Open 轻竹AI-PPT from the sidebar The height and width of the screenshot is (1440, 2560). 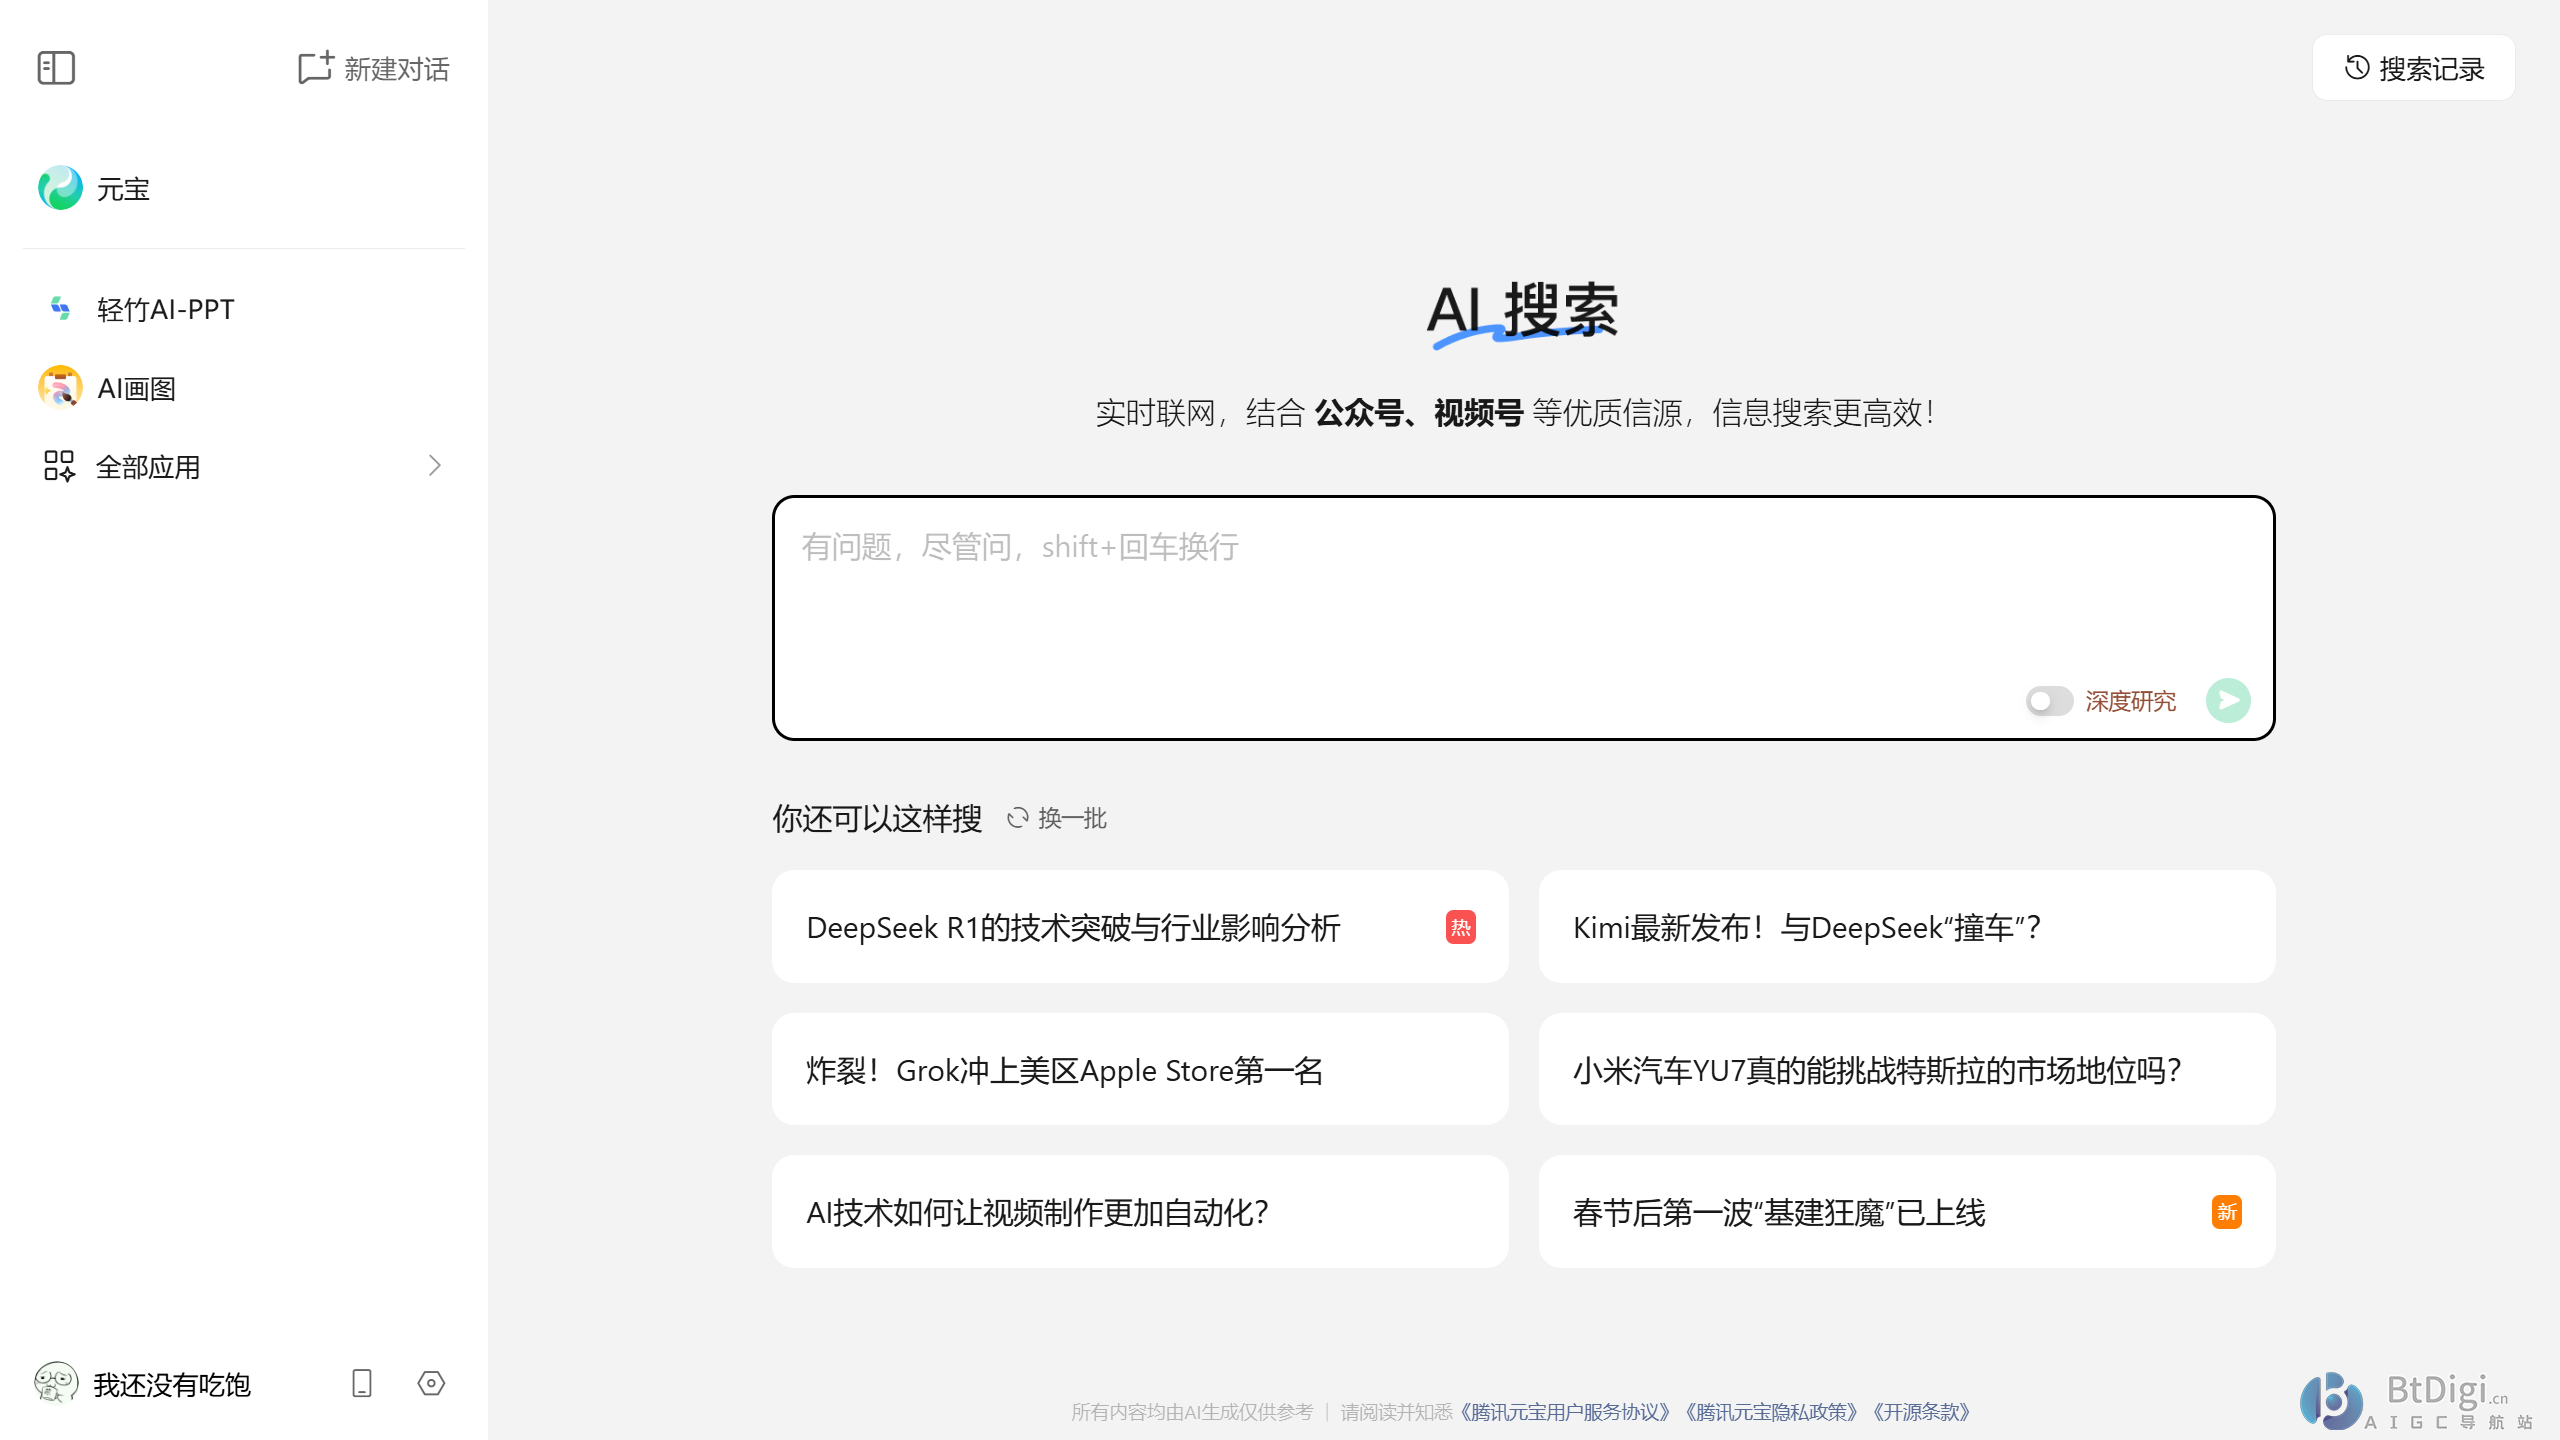coord(164,309)
